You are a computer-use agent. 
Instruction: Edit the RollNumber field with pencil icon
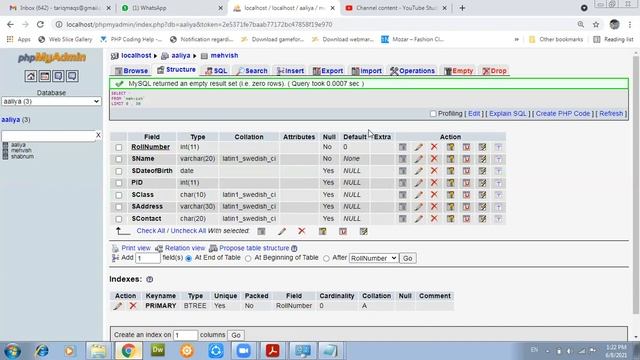click(x=418, y=147)
